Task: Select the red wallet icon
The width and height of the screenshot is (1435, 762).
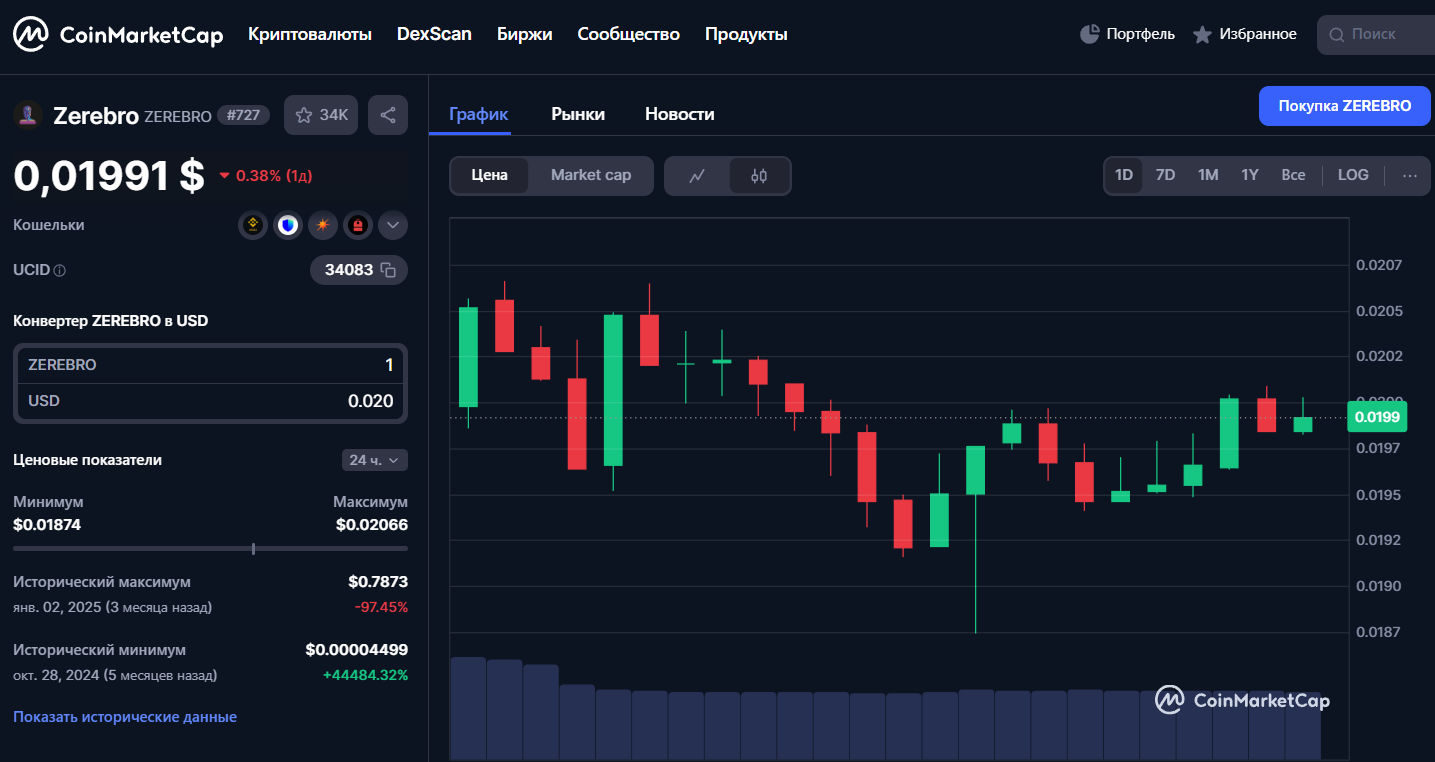Action: pyautogui.click(x=357, y=225)
